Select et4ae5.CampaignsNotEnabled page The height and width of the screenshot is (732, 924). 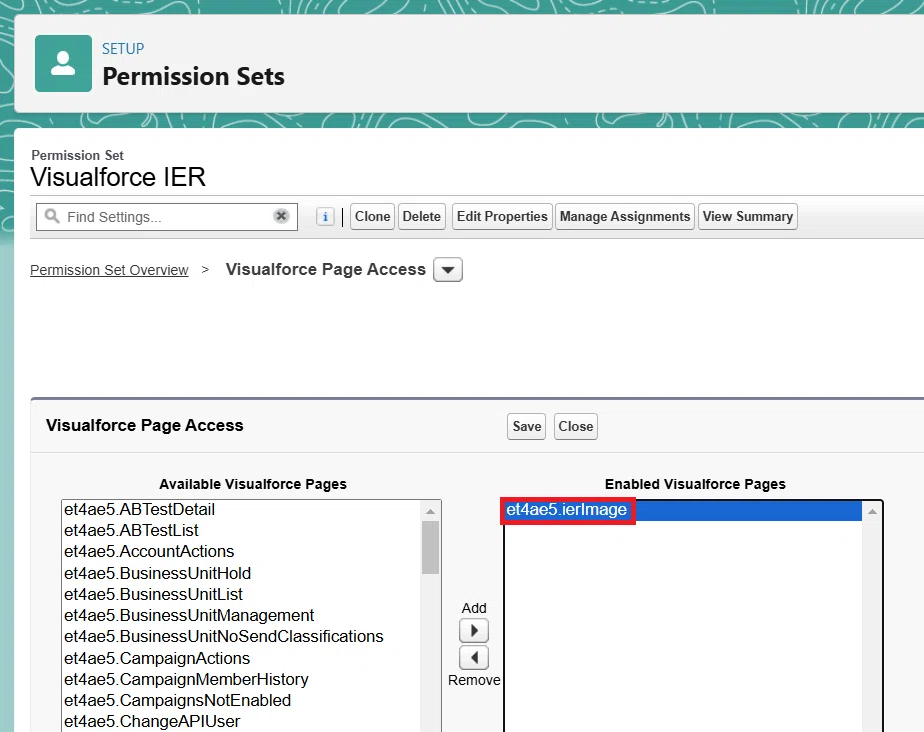click(240, 700)
